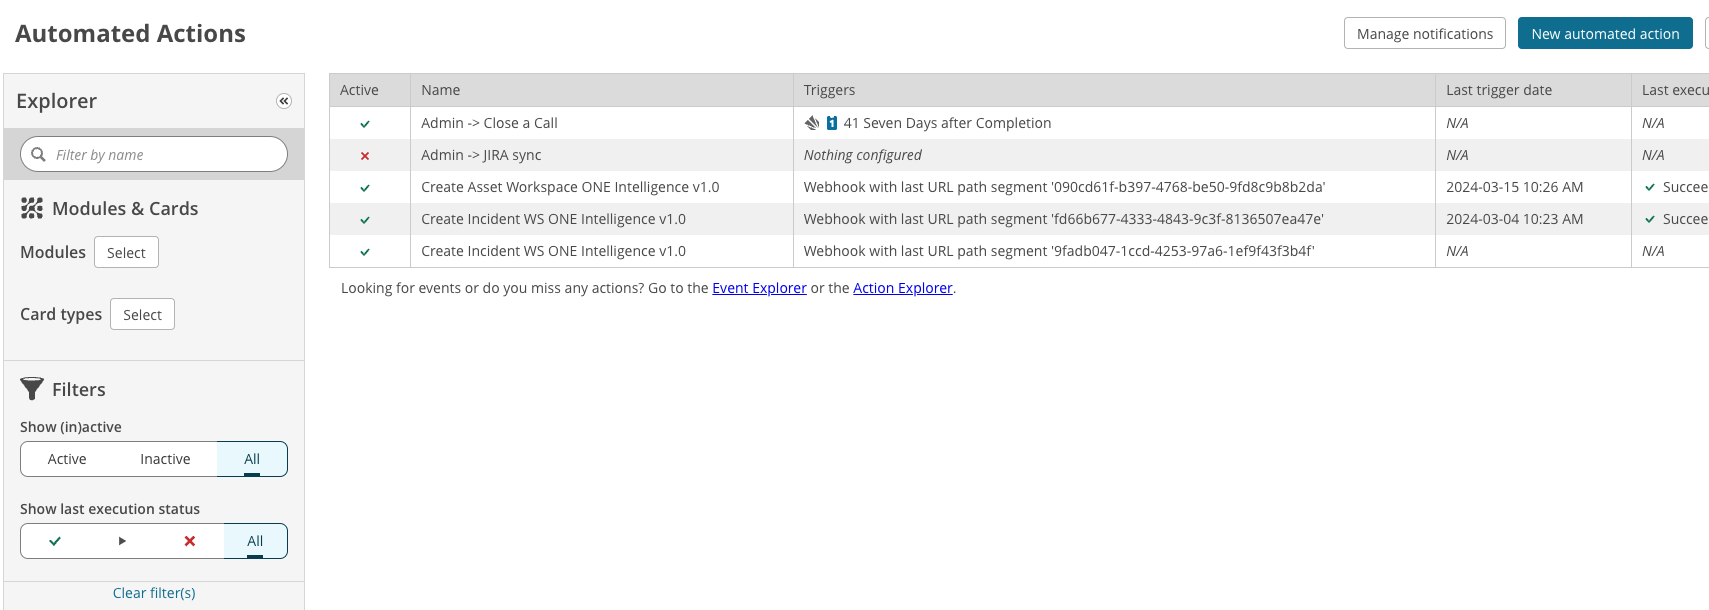
Task: Select the green check status filter
Action: [54, 541]
